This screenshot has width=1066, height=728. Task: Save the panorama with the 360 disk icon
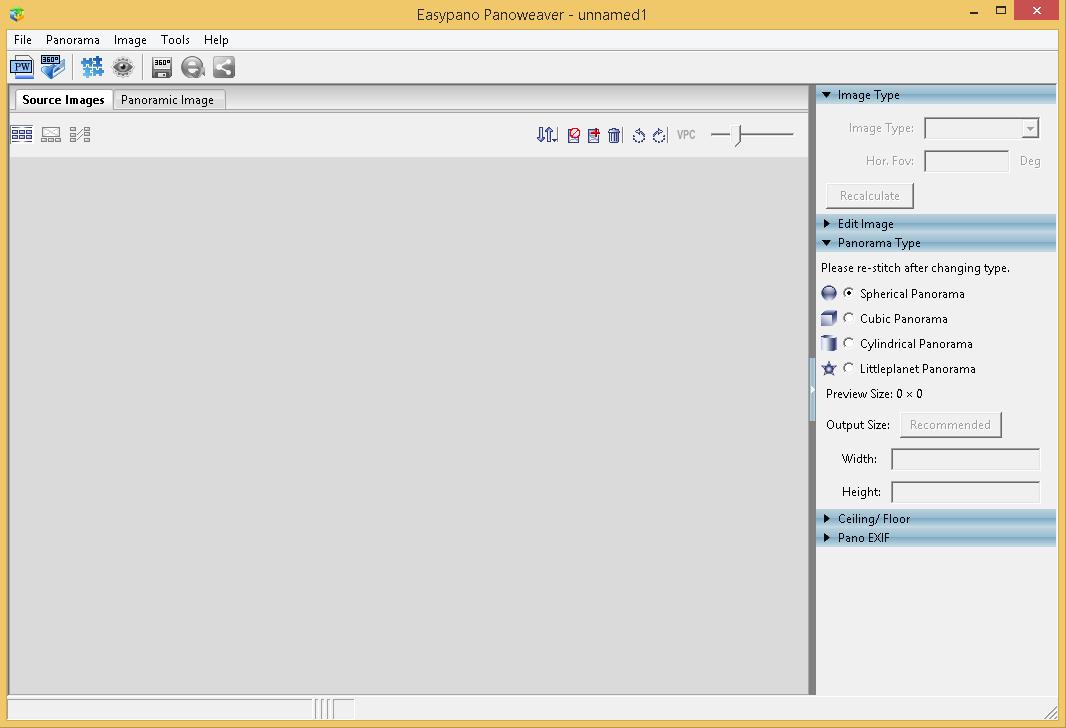tap(161, 66)
